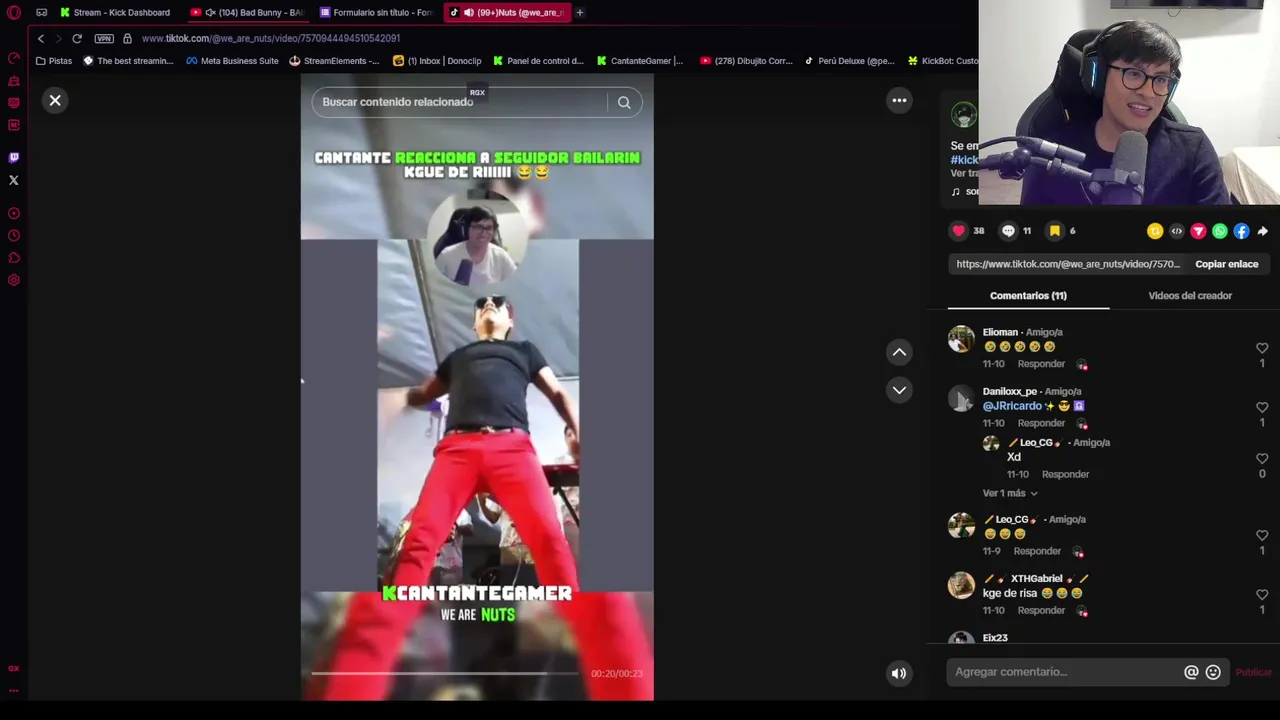Screen dimensions: 1280x720
Task: Repost the video using the yellow repost icon
Action: pos(1155,231)
